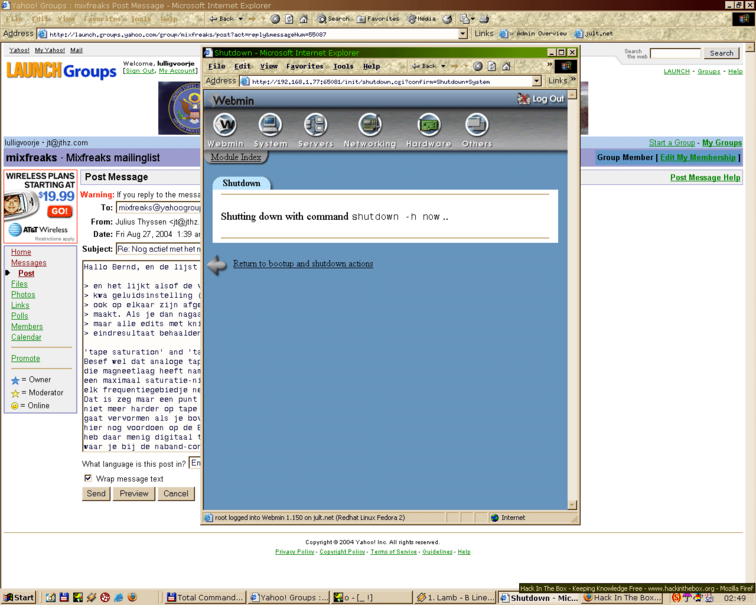Open Calendar link in left sidebar

point(26,337)
